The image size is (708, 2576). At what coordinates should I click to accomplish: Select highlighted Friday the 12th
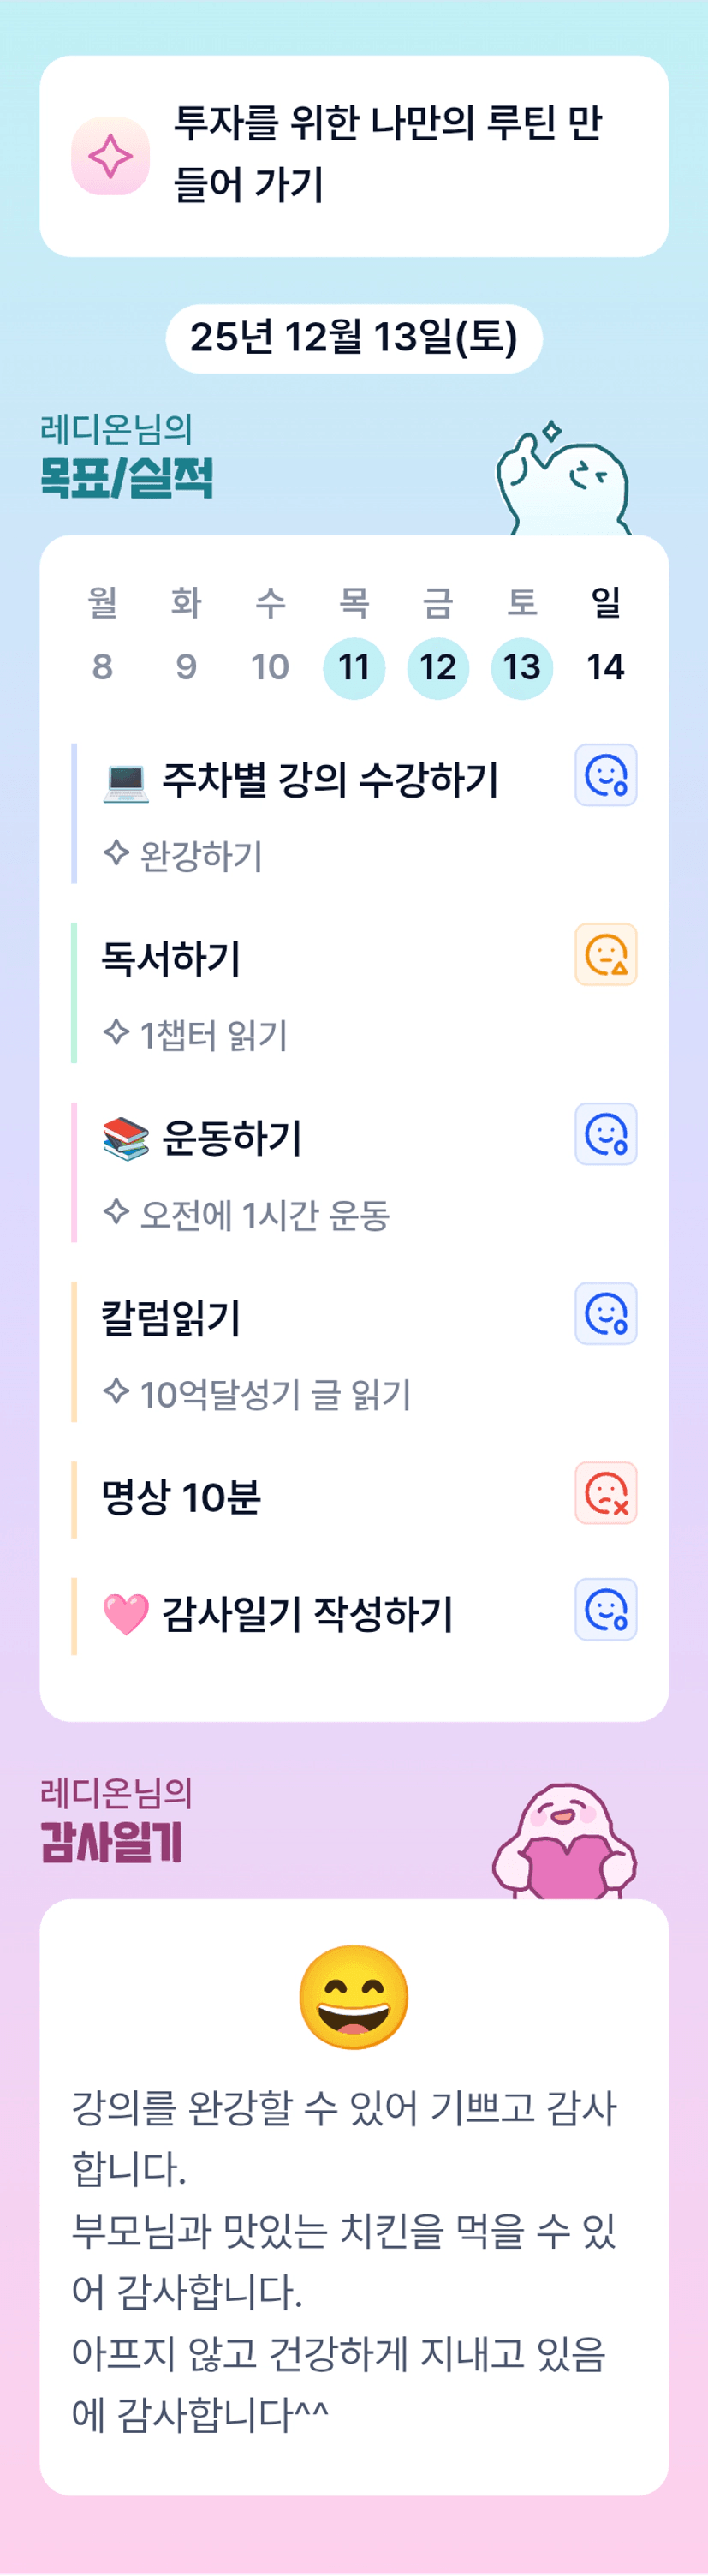(438, 667)
